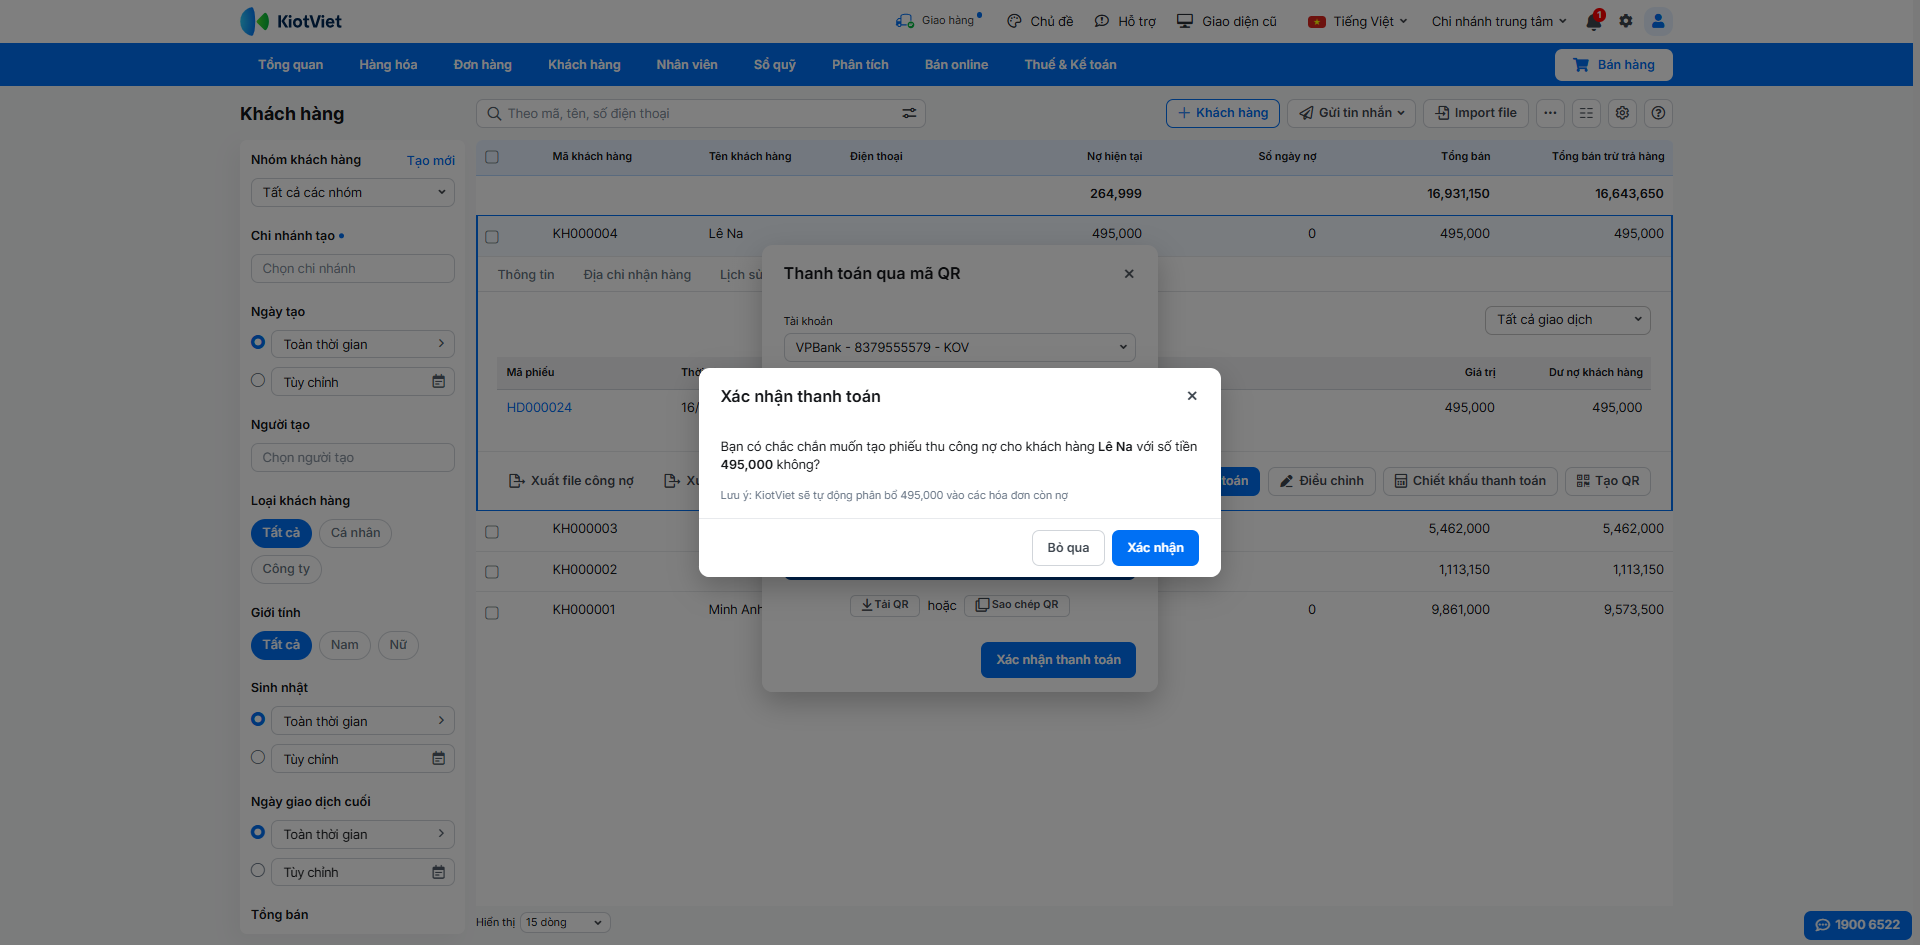Toggle the select-all customers checkbox
The height and width of the screenshot is (945, 1920).
(x=492, y=157)
